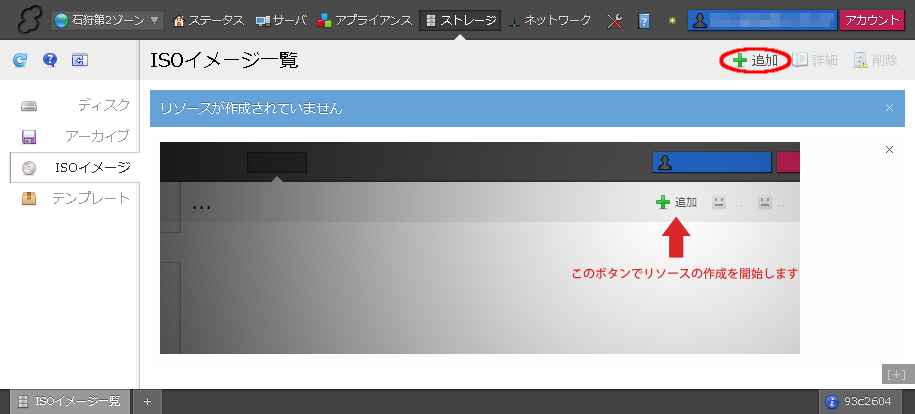Screen dimensions: 915x414
Task: Click the yellow star notification icon
Action: [x=673, y=20]
